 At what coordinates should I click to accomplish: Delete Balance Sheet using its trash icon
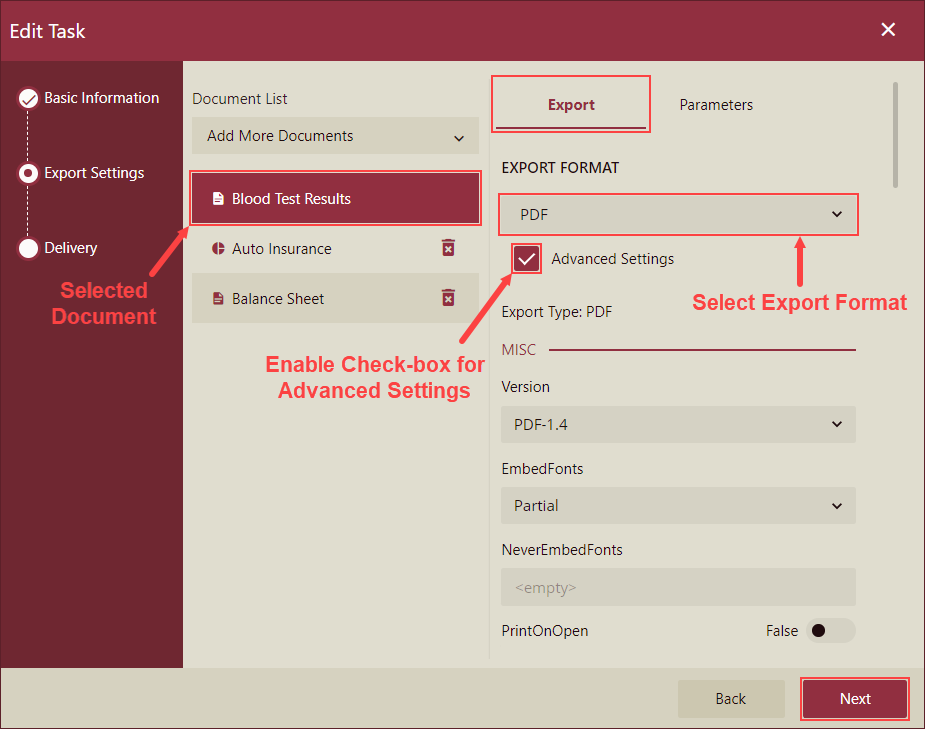448,298
